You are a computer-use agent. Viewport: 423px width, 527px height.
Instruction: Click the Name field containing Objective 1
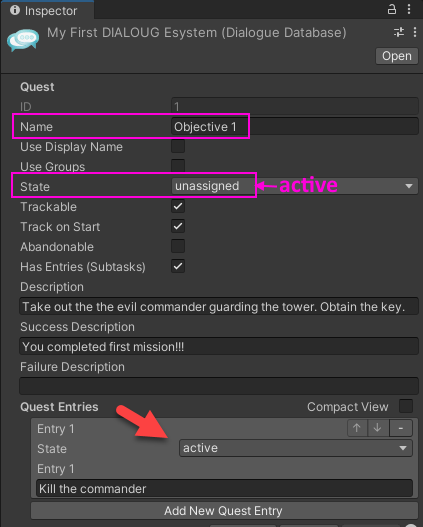pyautogui.click(x=295, y=126)
